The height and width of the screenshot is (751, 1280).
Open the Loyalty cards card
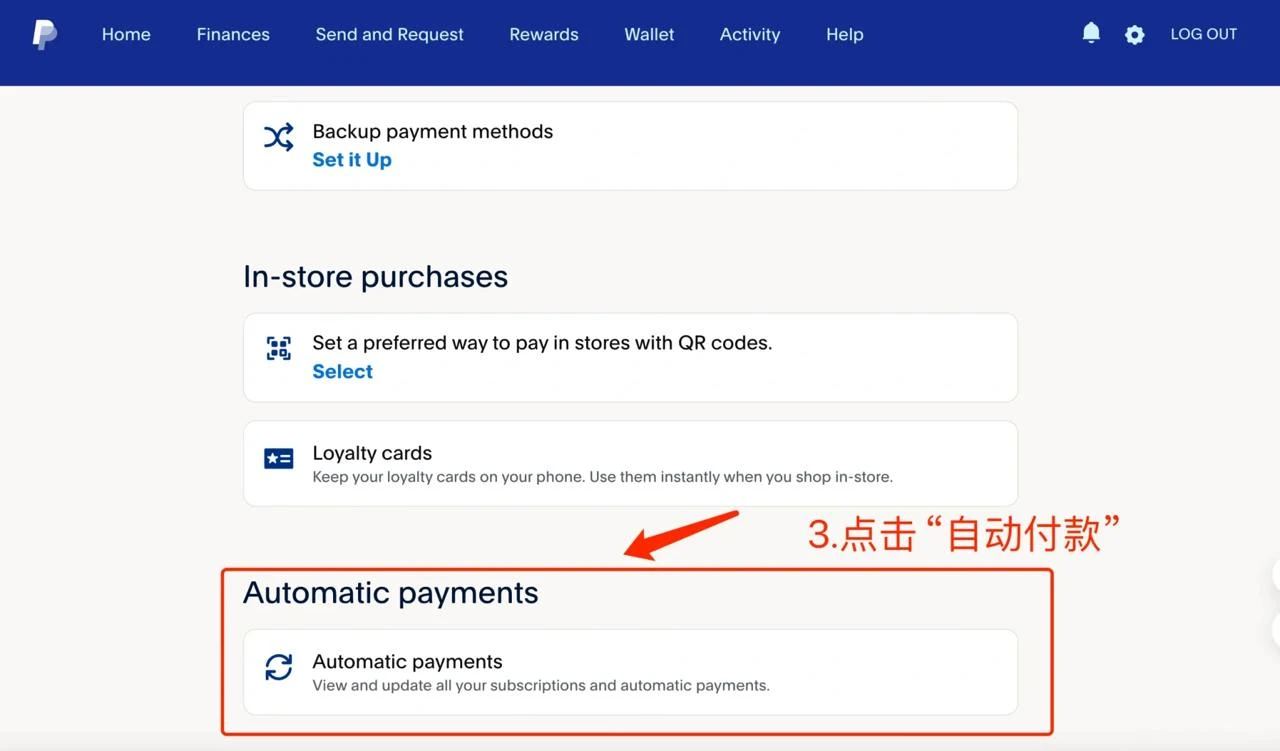pos(630,463)
